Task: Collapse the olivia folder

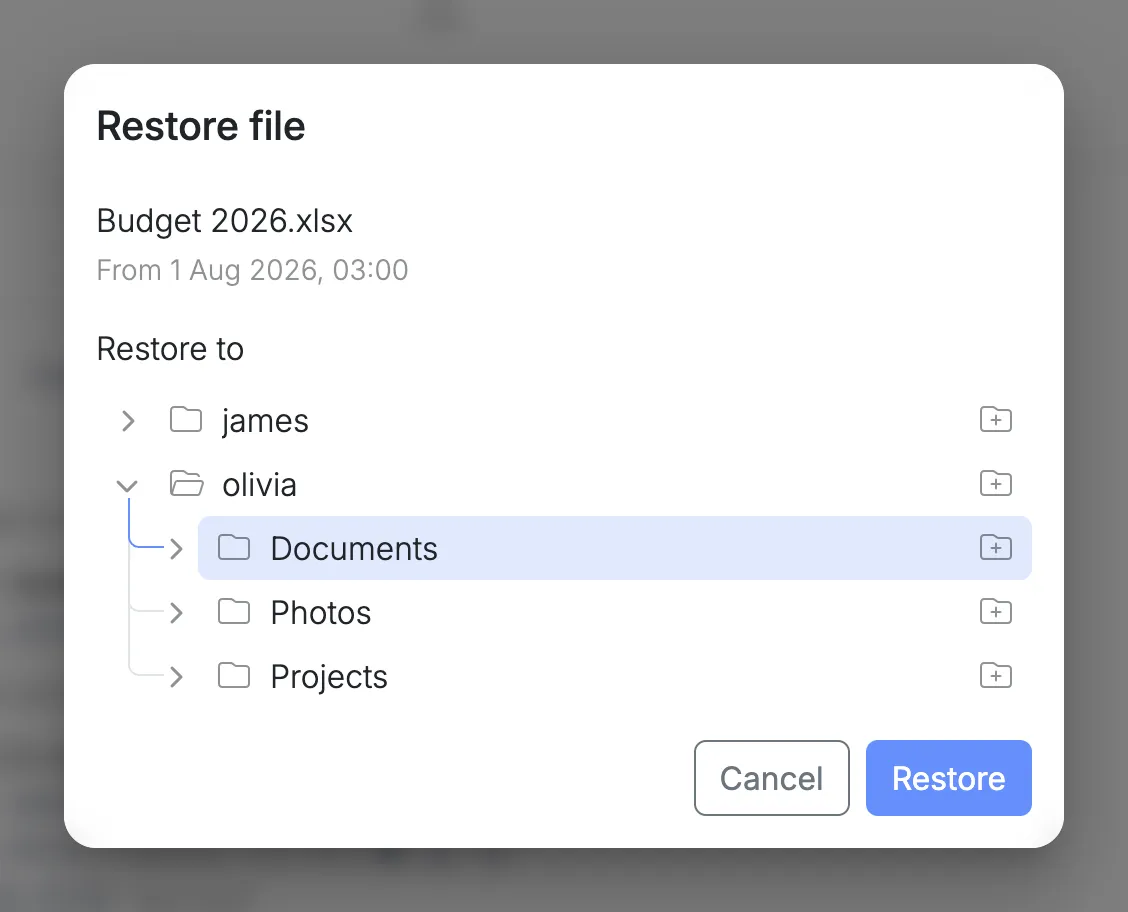Action: (x=127, y=486)
